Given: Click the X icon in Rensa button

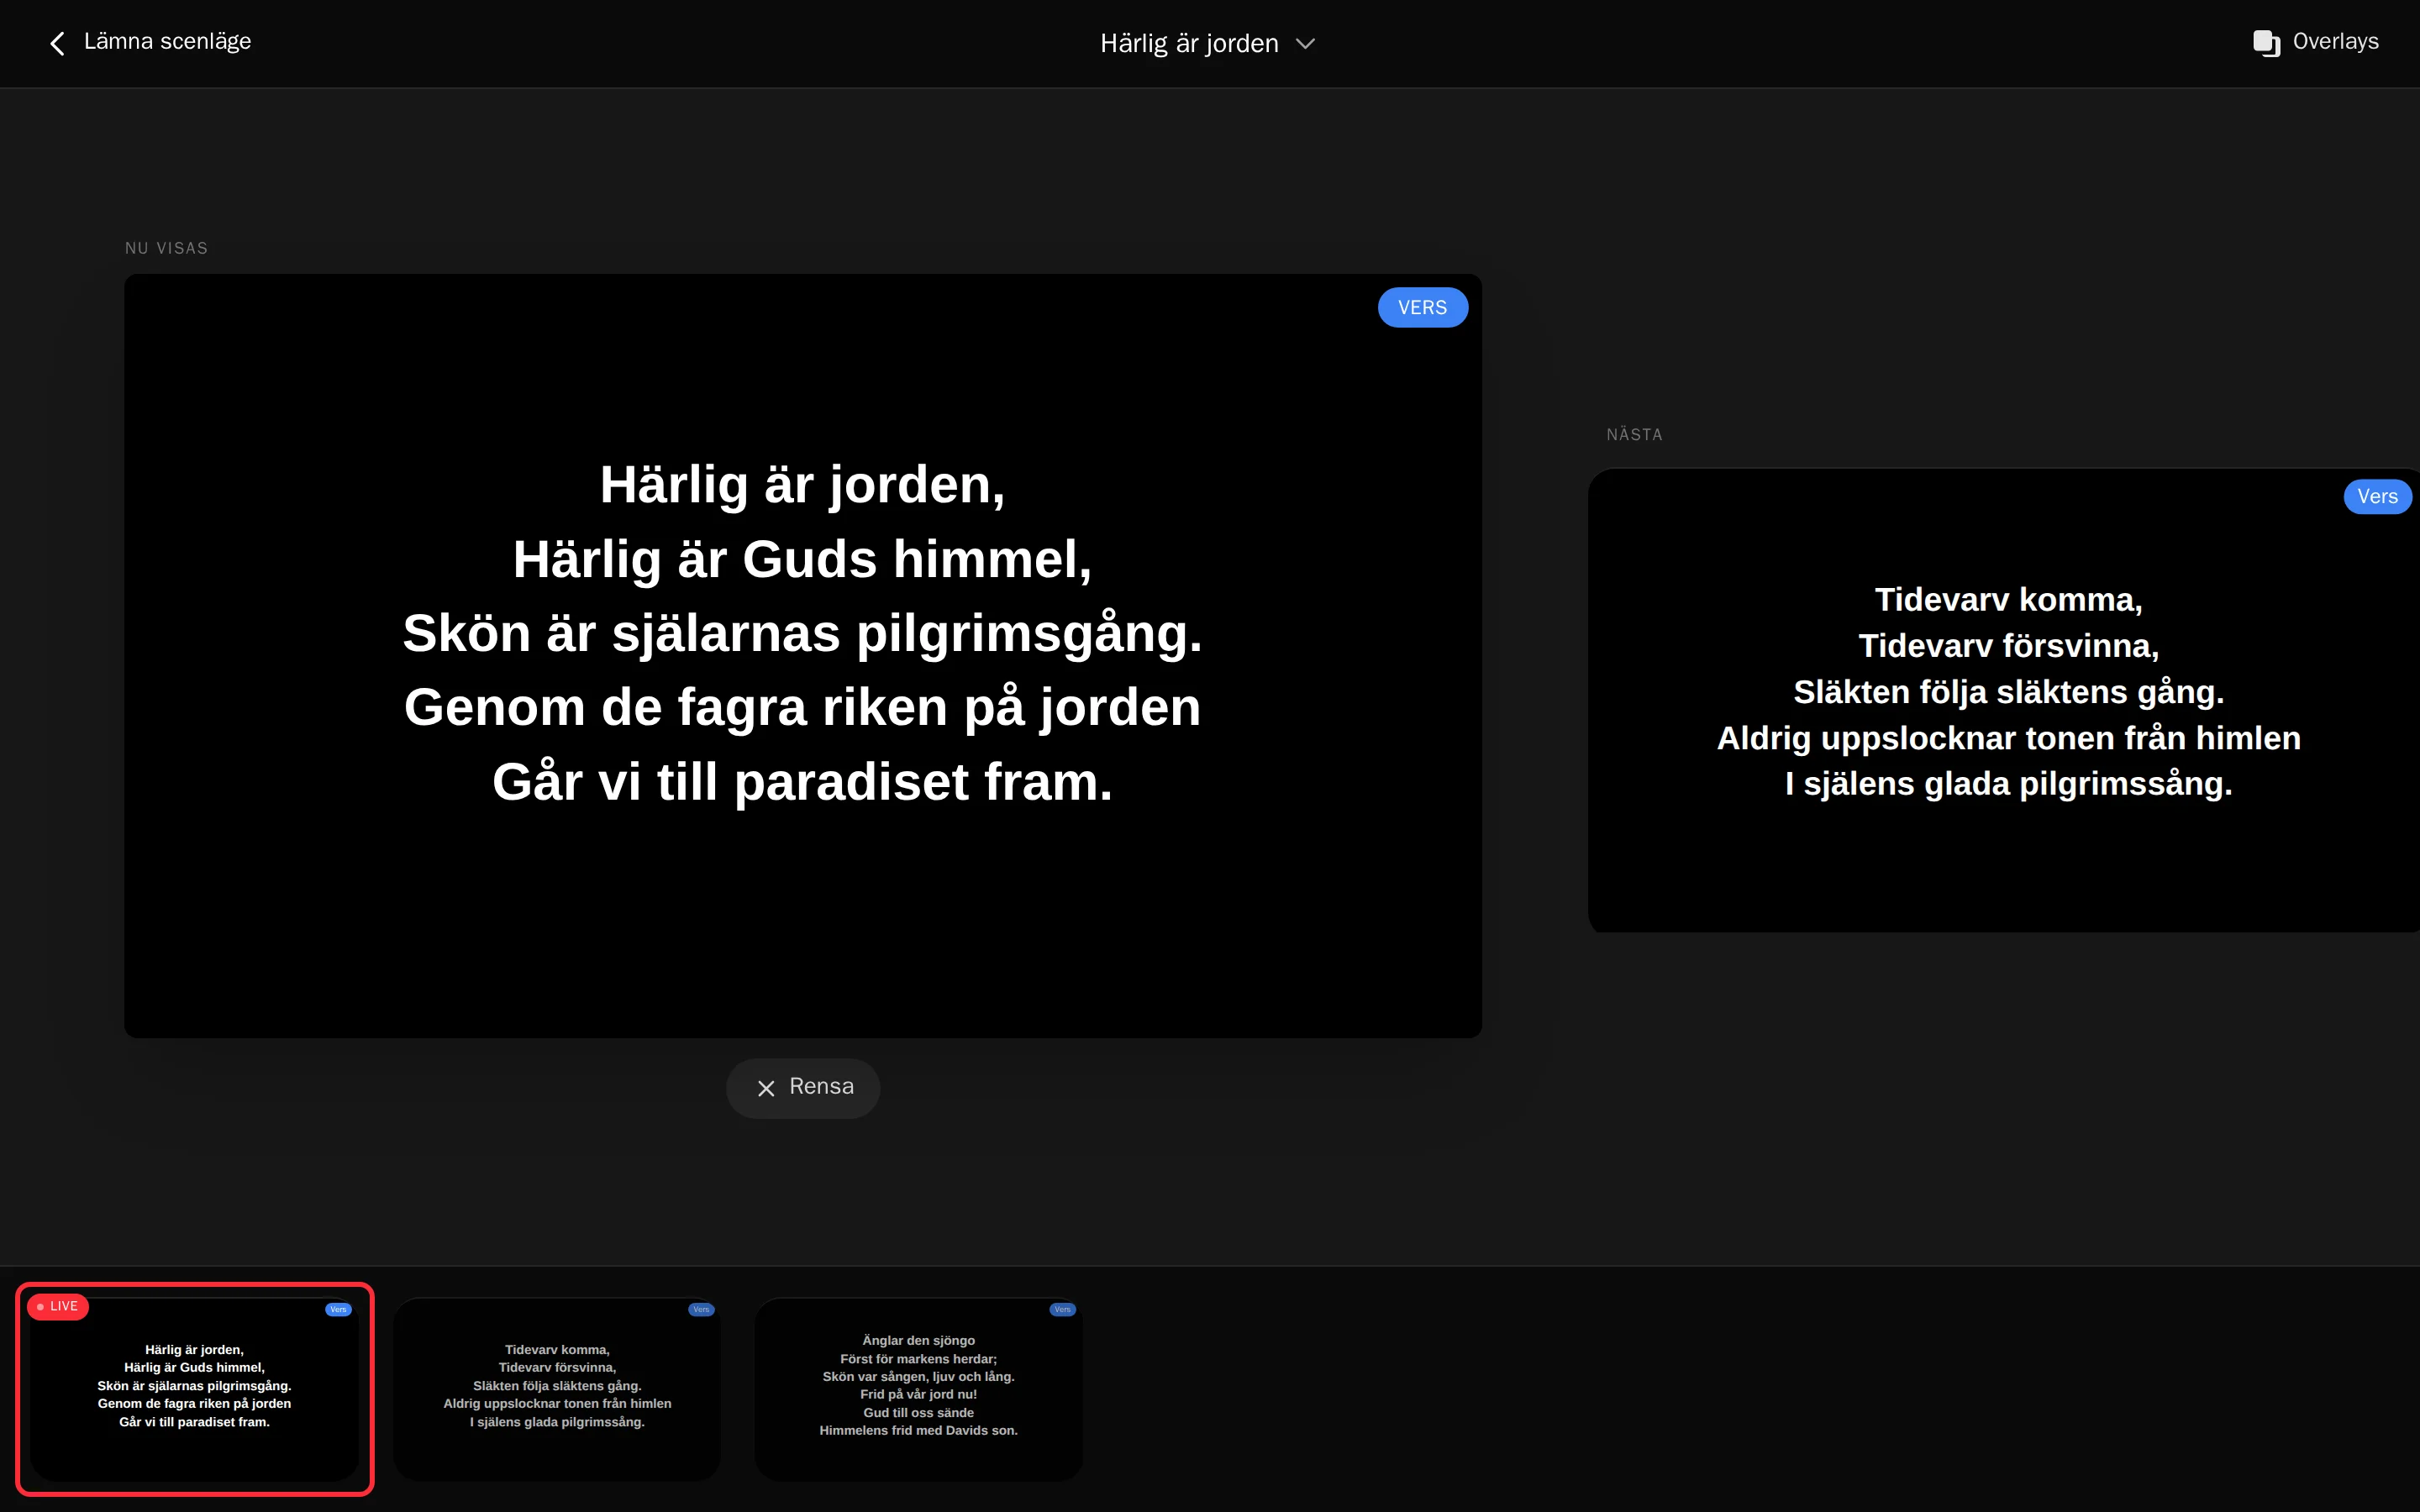Looking at the screenshot, I should point(766,1088).
